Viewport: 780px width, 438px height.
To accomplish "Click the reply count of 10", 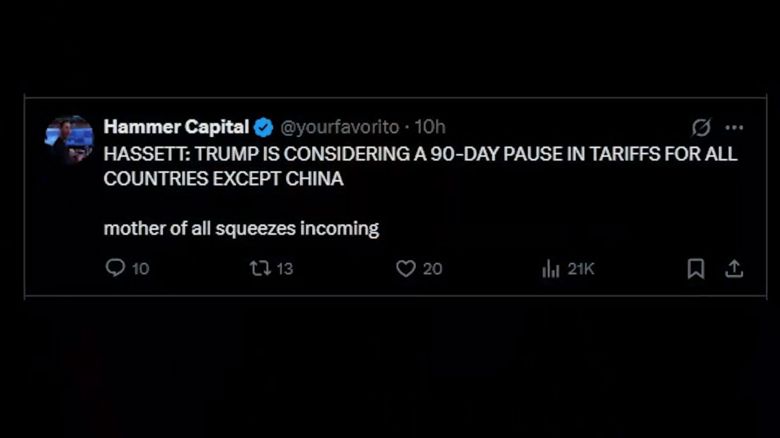I will [140, 268].
